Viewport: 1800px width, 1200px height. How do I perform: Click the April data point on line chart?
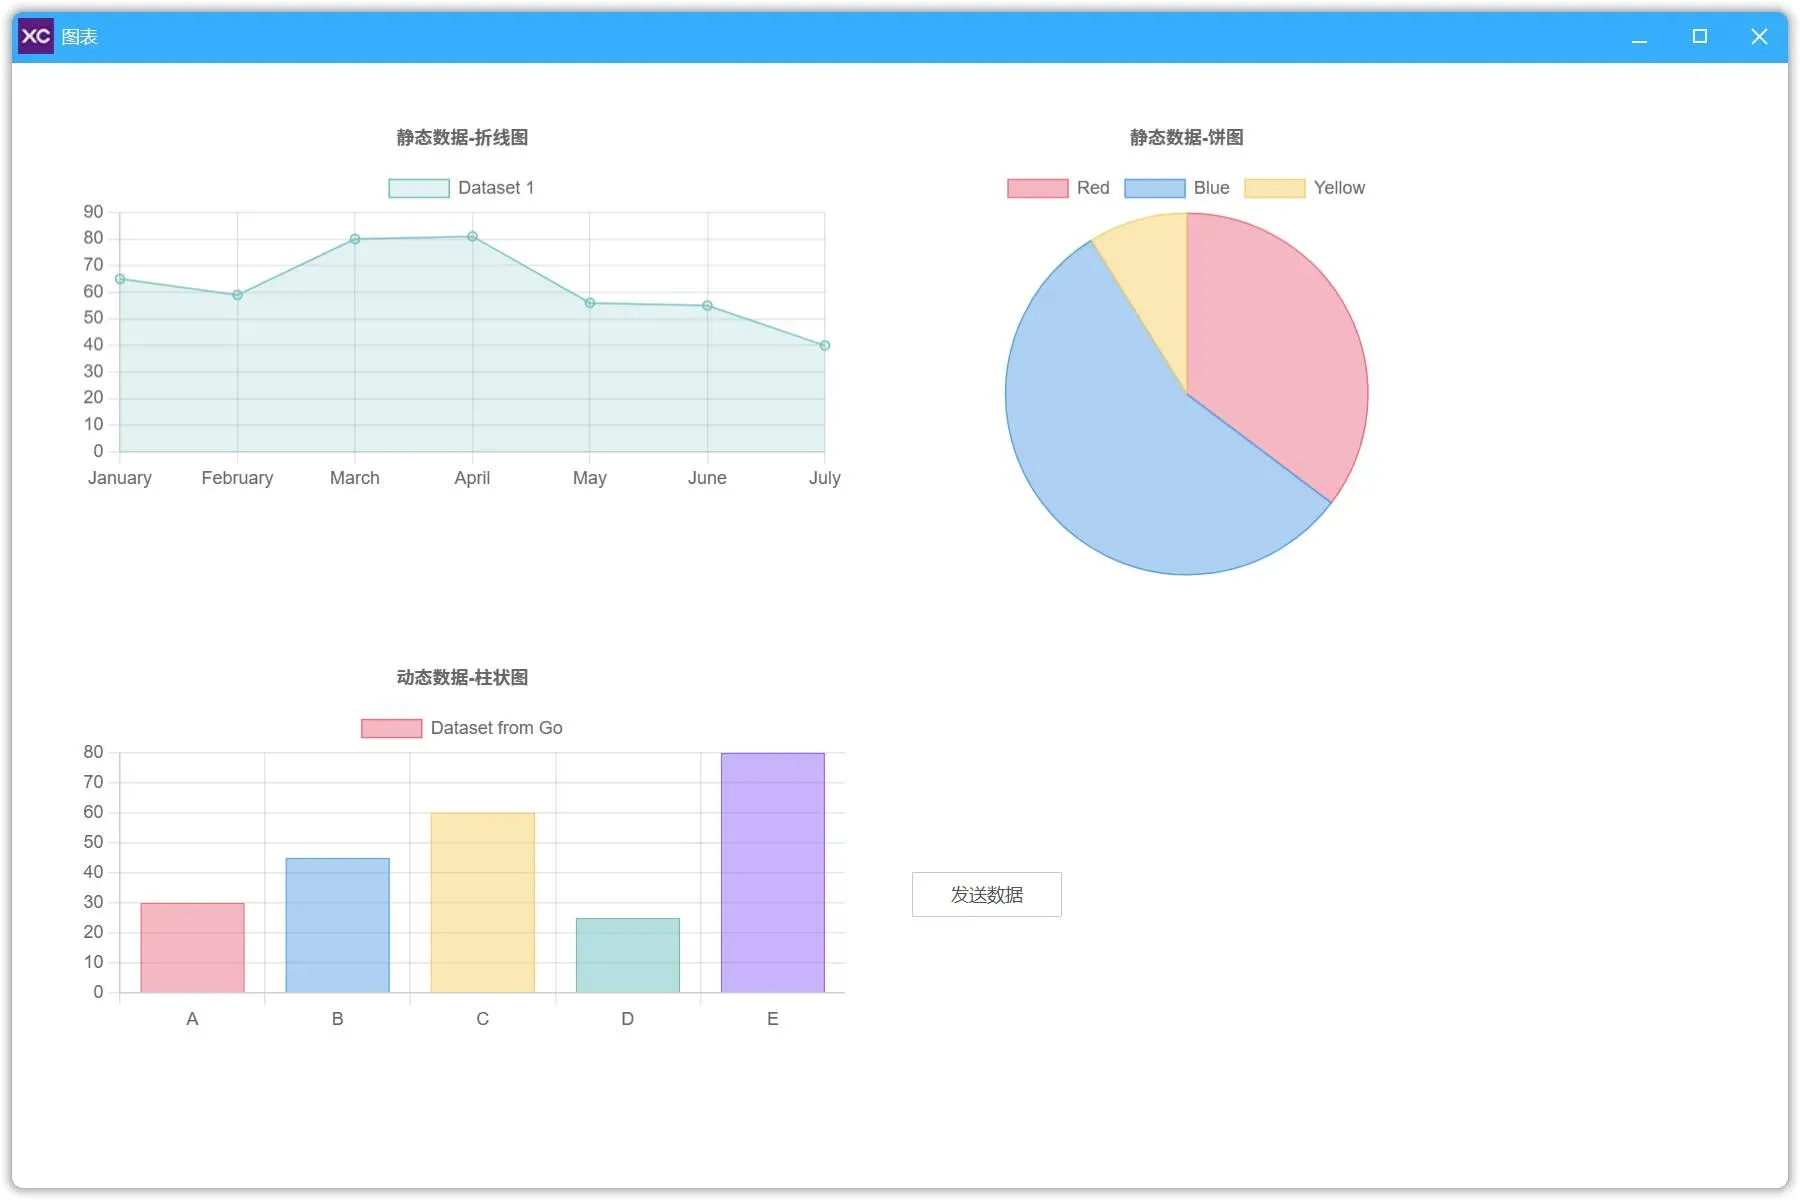coord(472,237)
